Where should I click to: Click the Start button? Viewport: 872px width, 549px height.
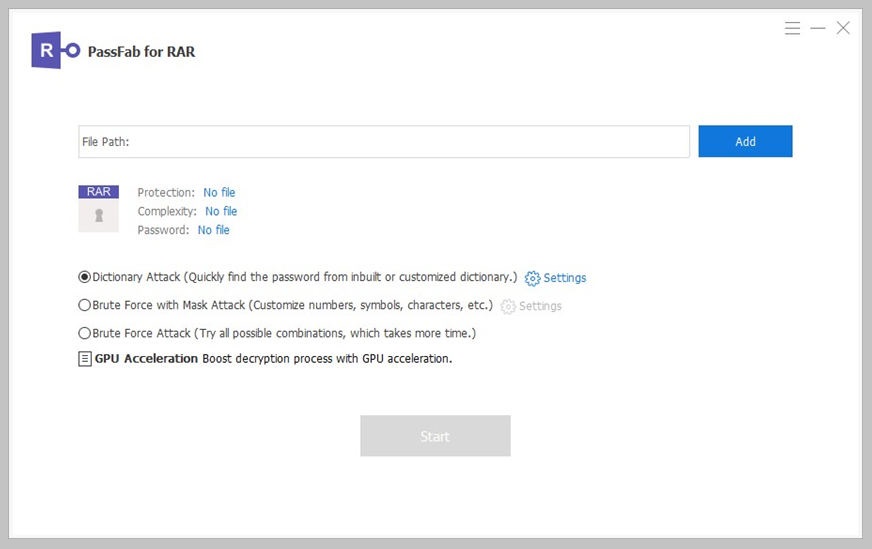[435, 436]
